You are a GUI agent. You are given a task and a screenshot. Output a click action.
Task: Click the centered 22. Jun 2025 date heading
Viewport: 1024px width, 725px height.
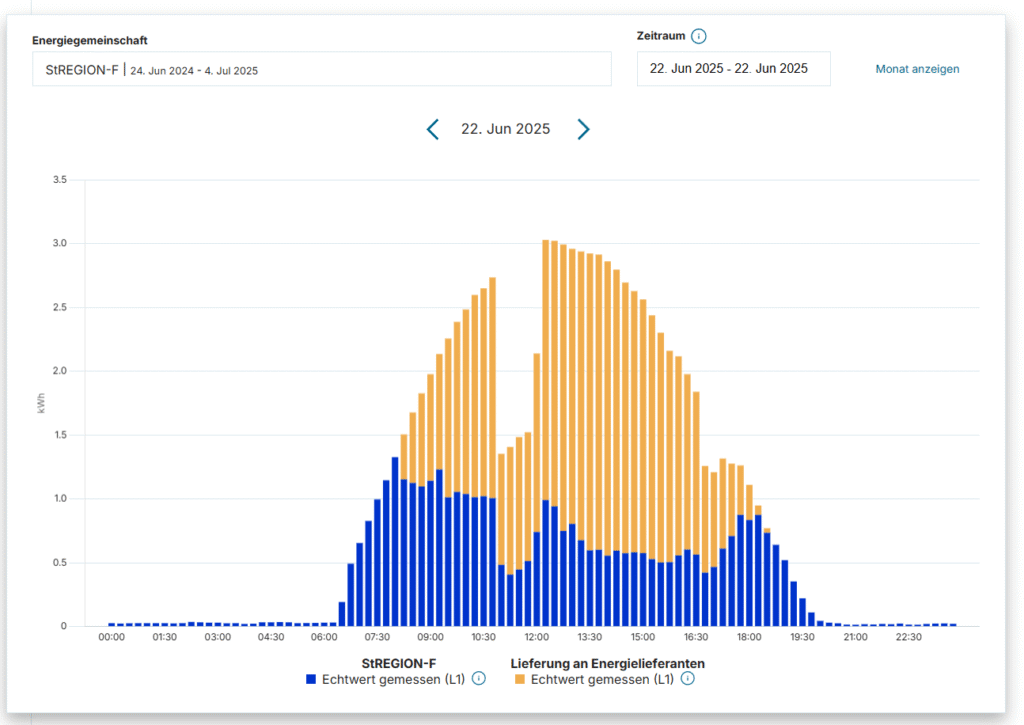pyautogui.click(x=505, y=129)
